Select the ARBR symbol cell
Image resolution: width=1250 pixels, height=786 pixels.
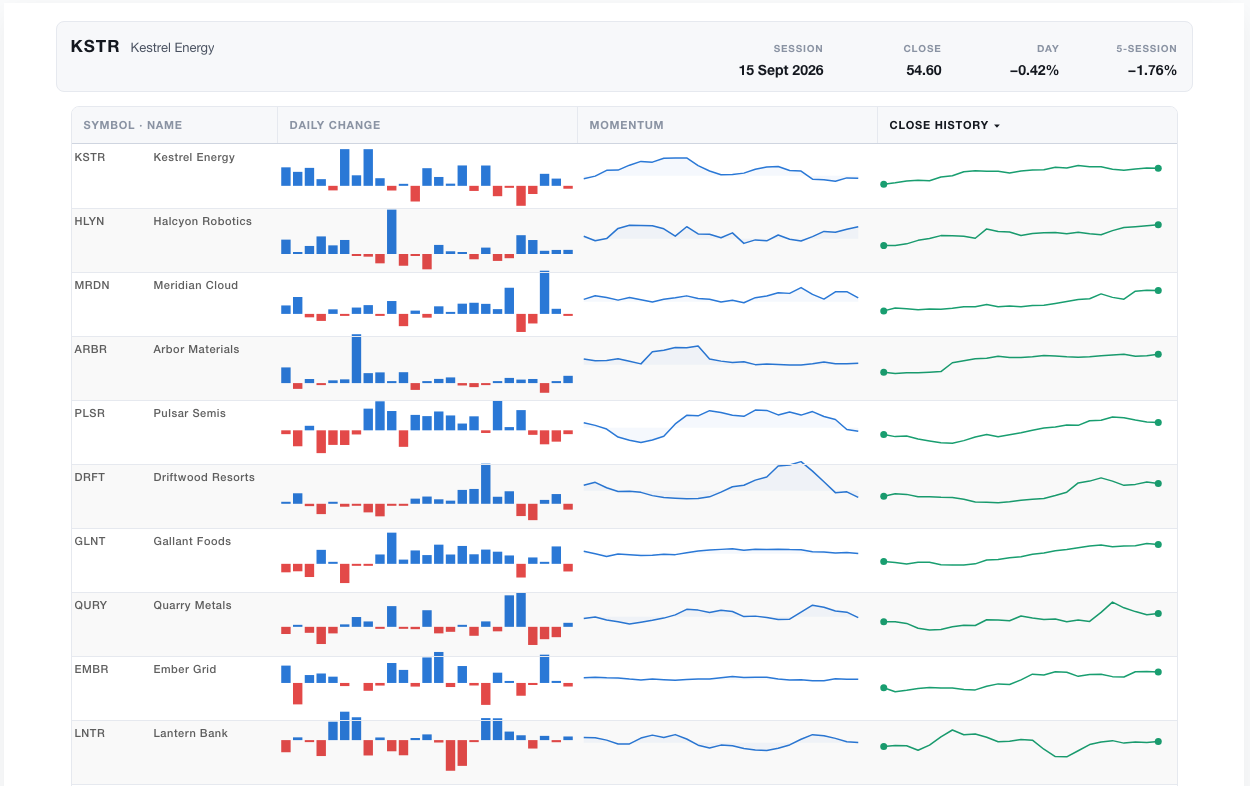(91, 349)
